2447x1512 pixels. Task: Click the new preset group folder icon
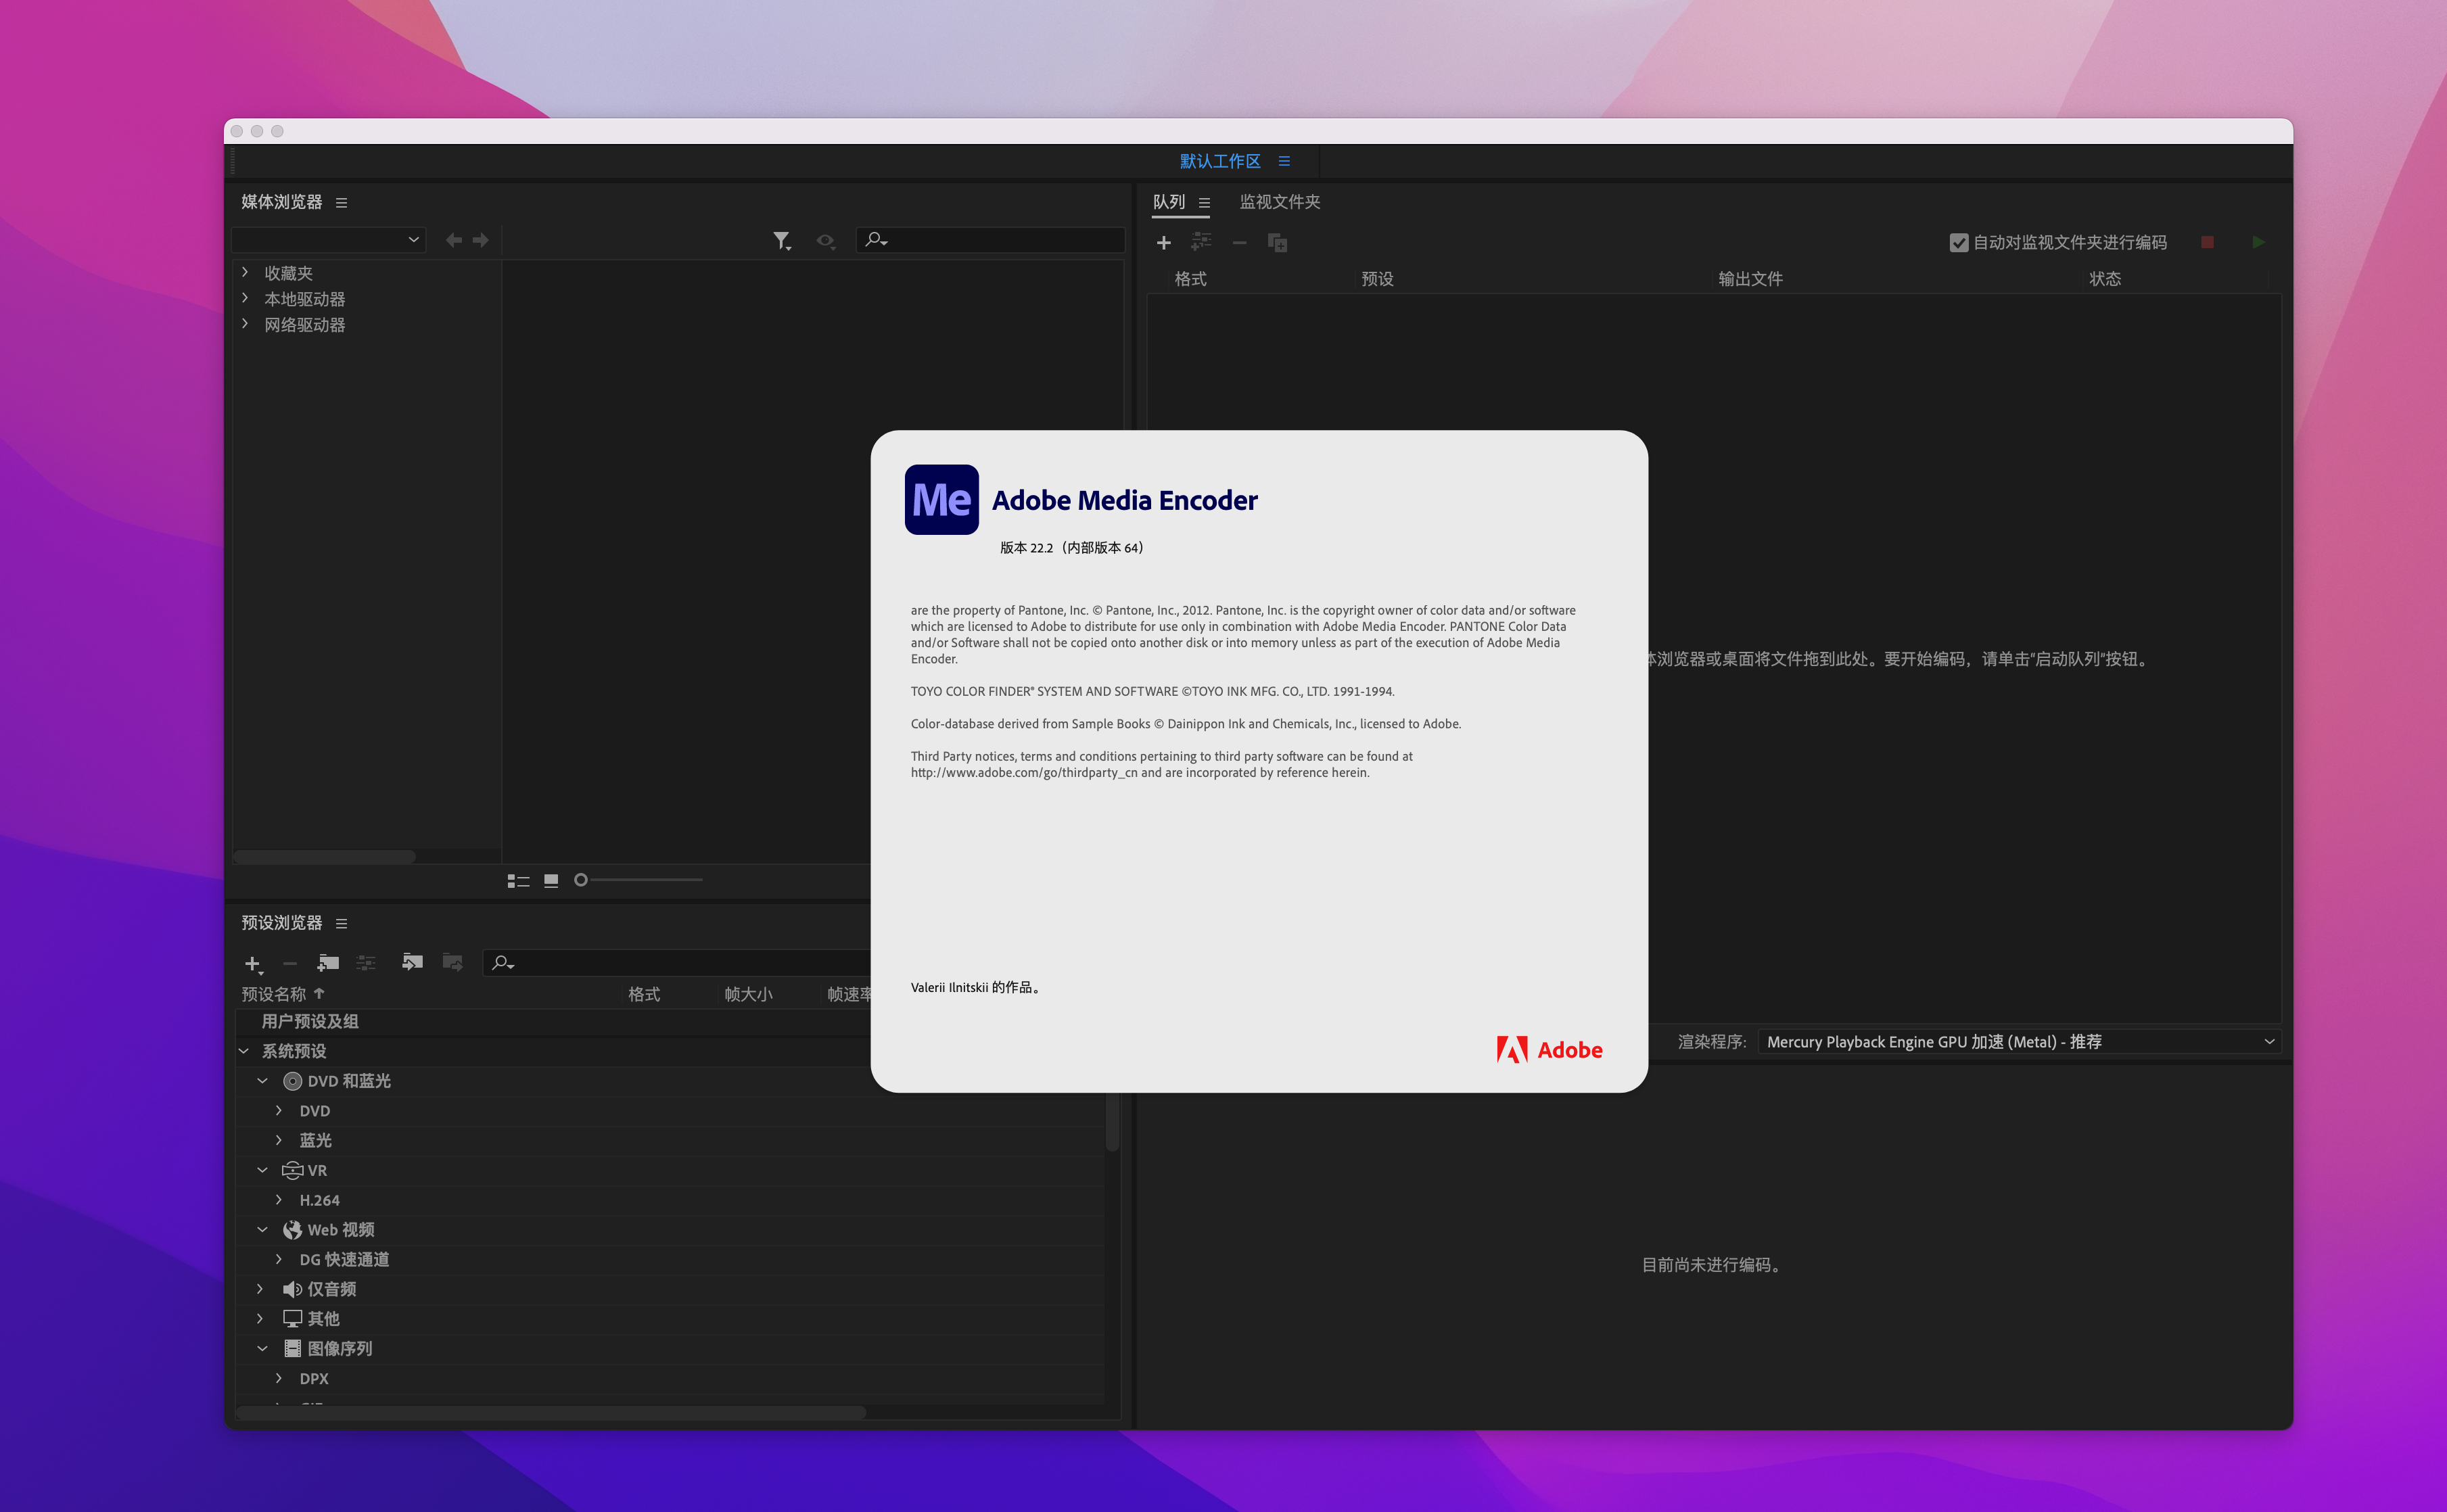point(328,962)
